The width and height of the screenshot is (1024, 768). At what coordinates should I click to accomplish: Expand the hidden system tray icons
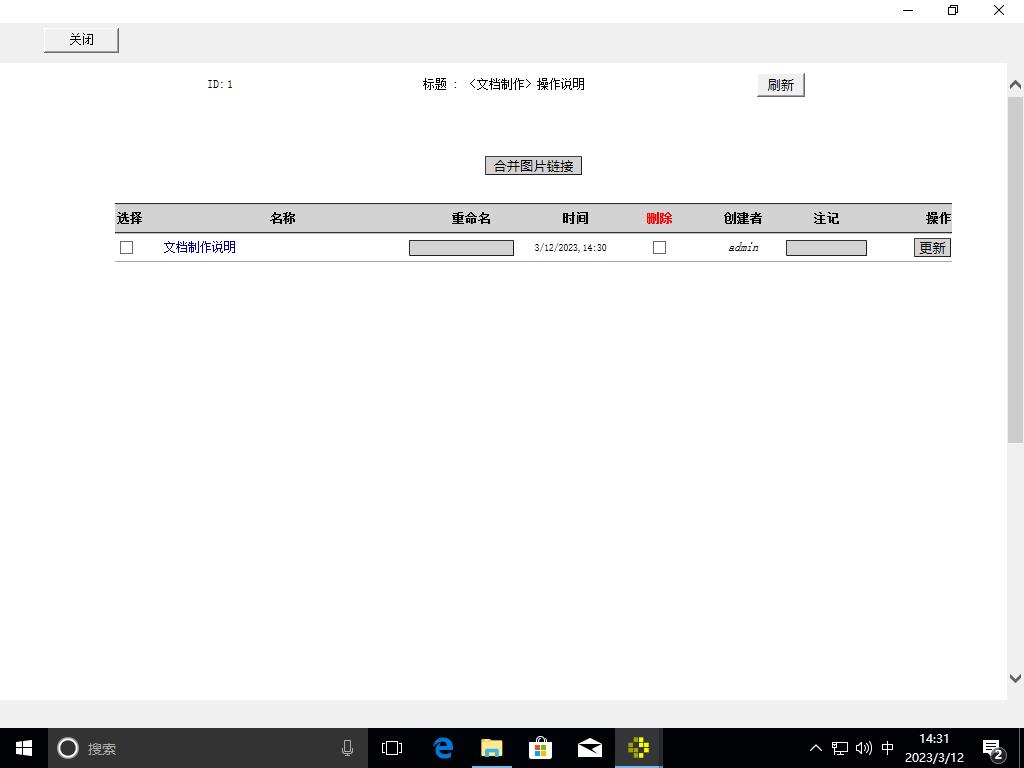click(815, 748)
